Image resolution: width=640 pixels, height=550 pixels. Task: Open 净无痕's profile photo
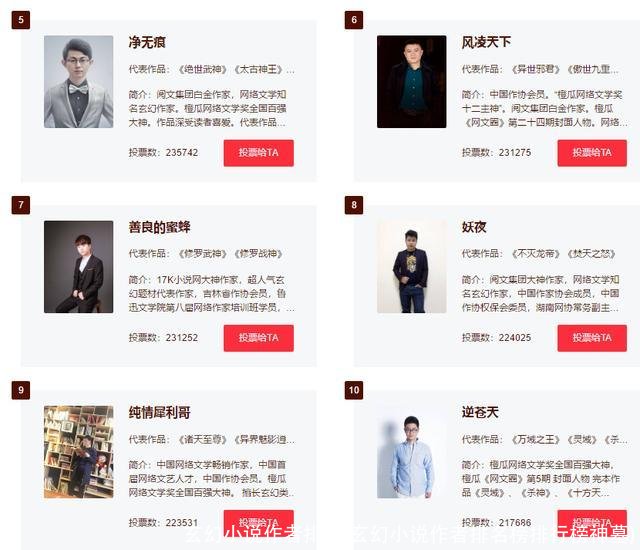click(78, 82)
